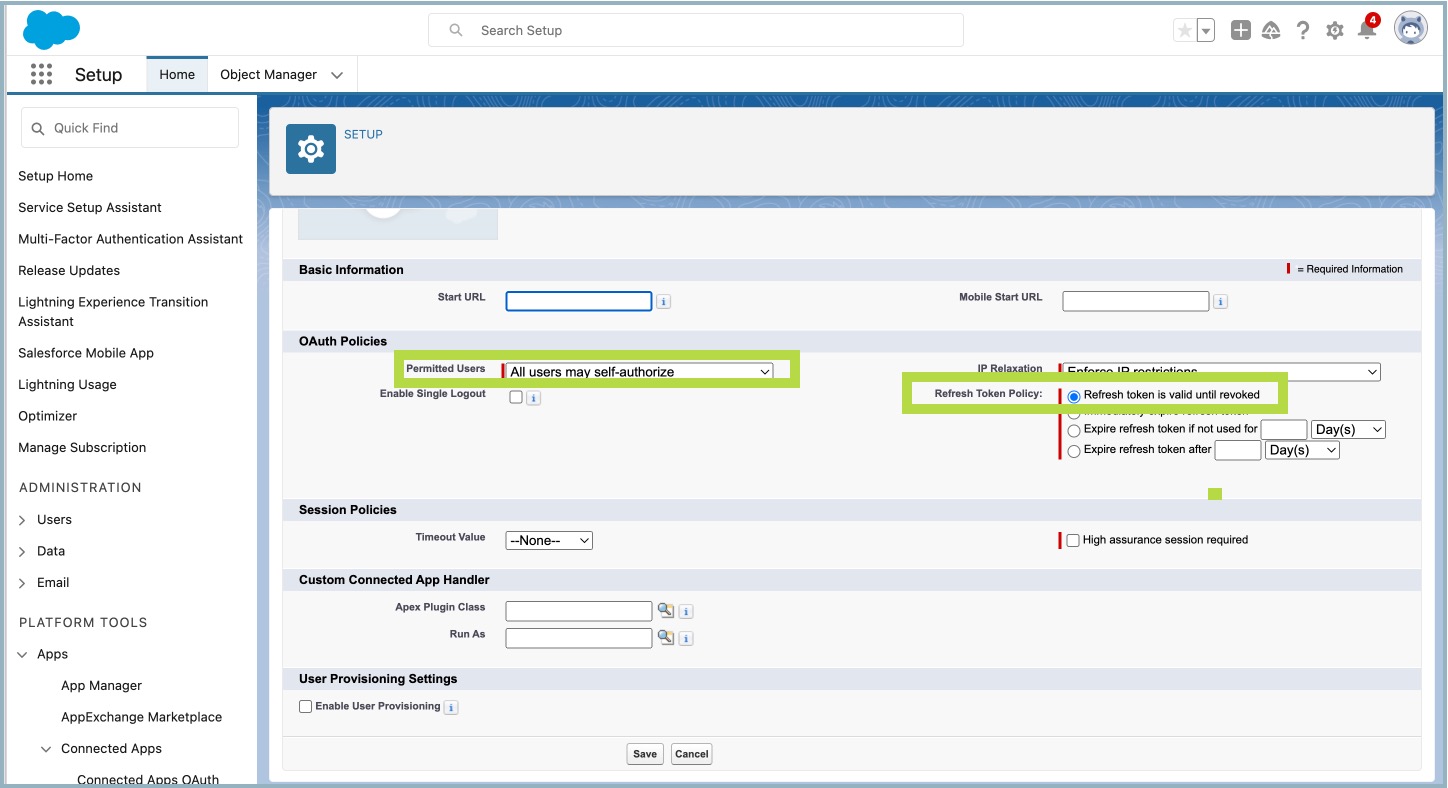Open App Manager in the sidebar
Viewport: 1448px width, 788px height.
click(x=101, y=686)
